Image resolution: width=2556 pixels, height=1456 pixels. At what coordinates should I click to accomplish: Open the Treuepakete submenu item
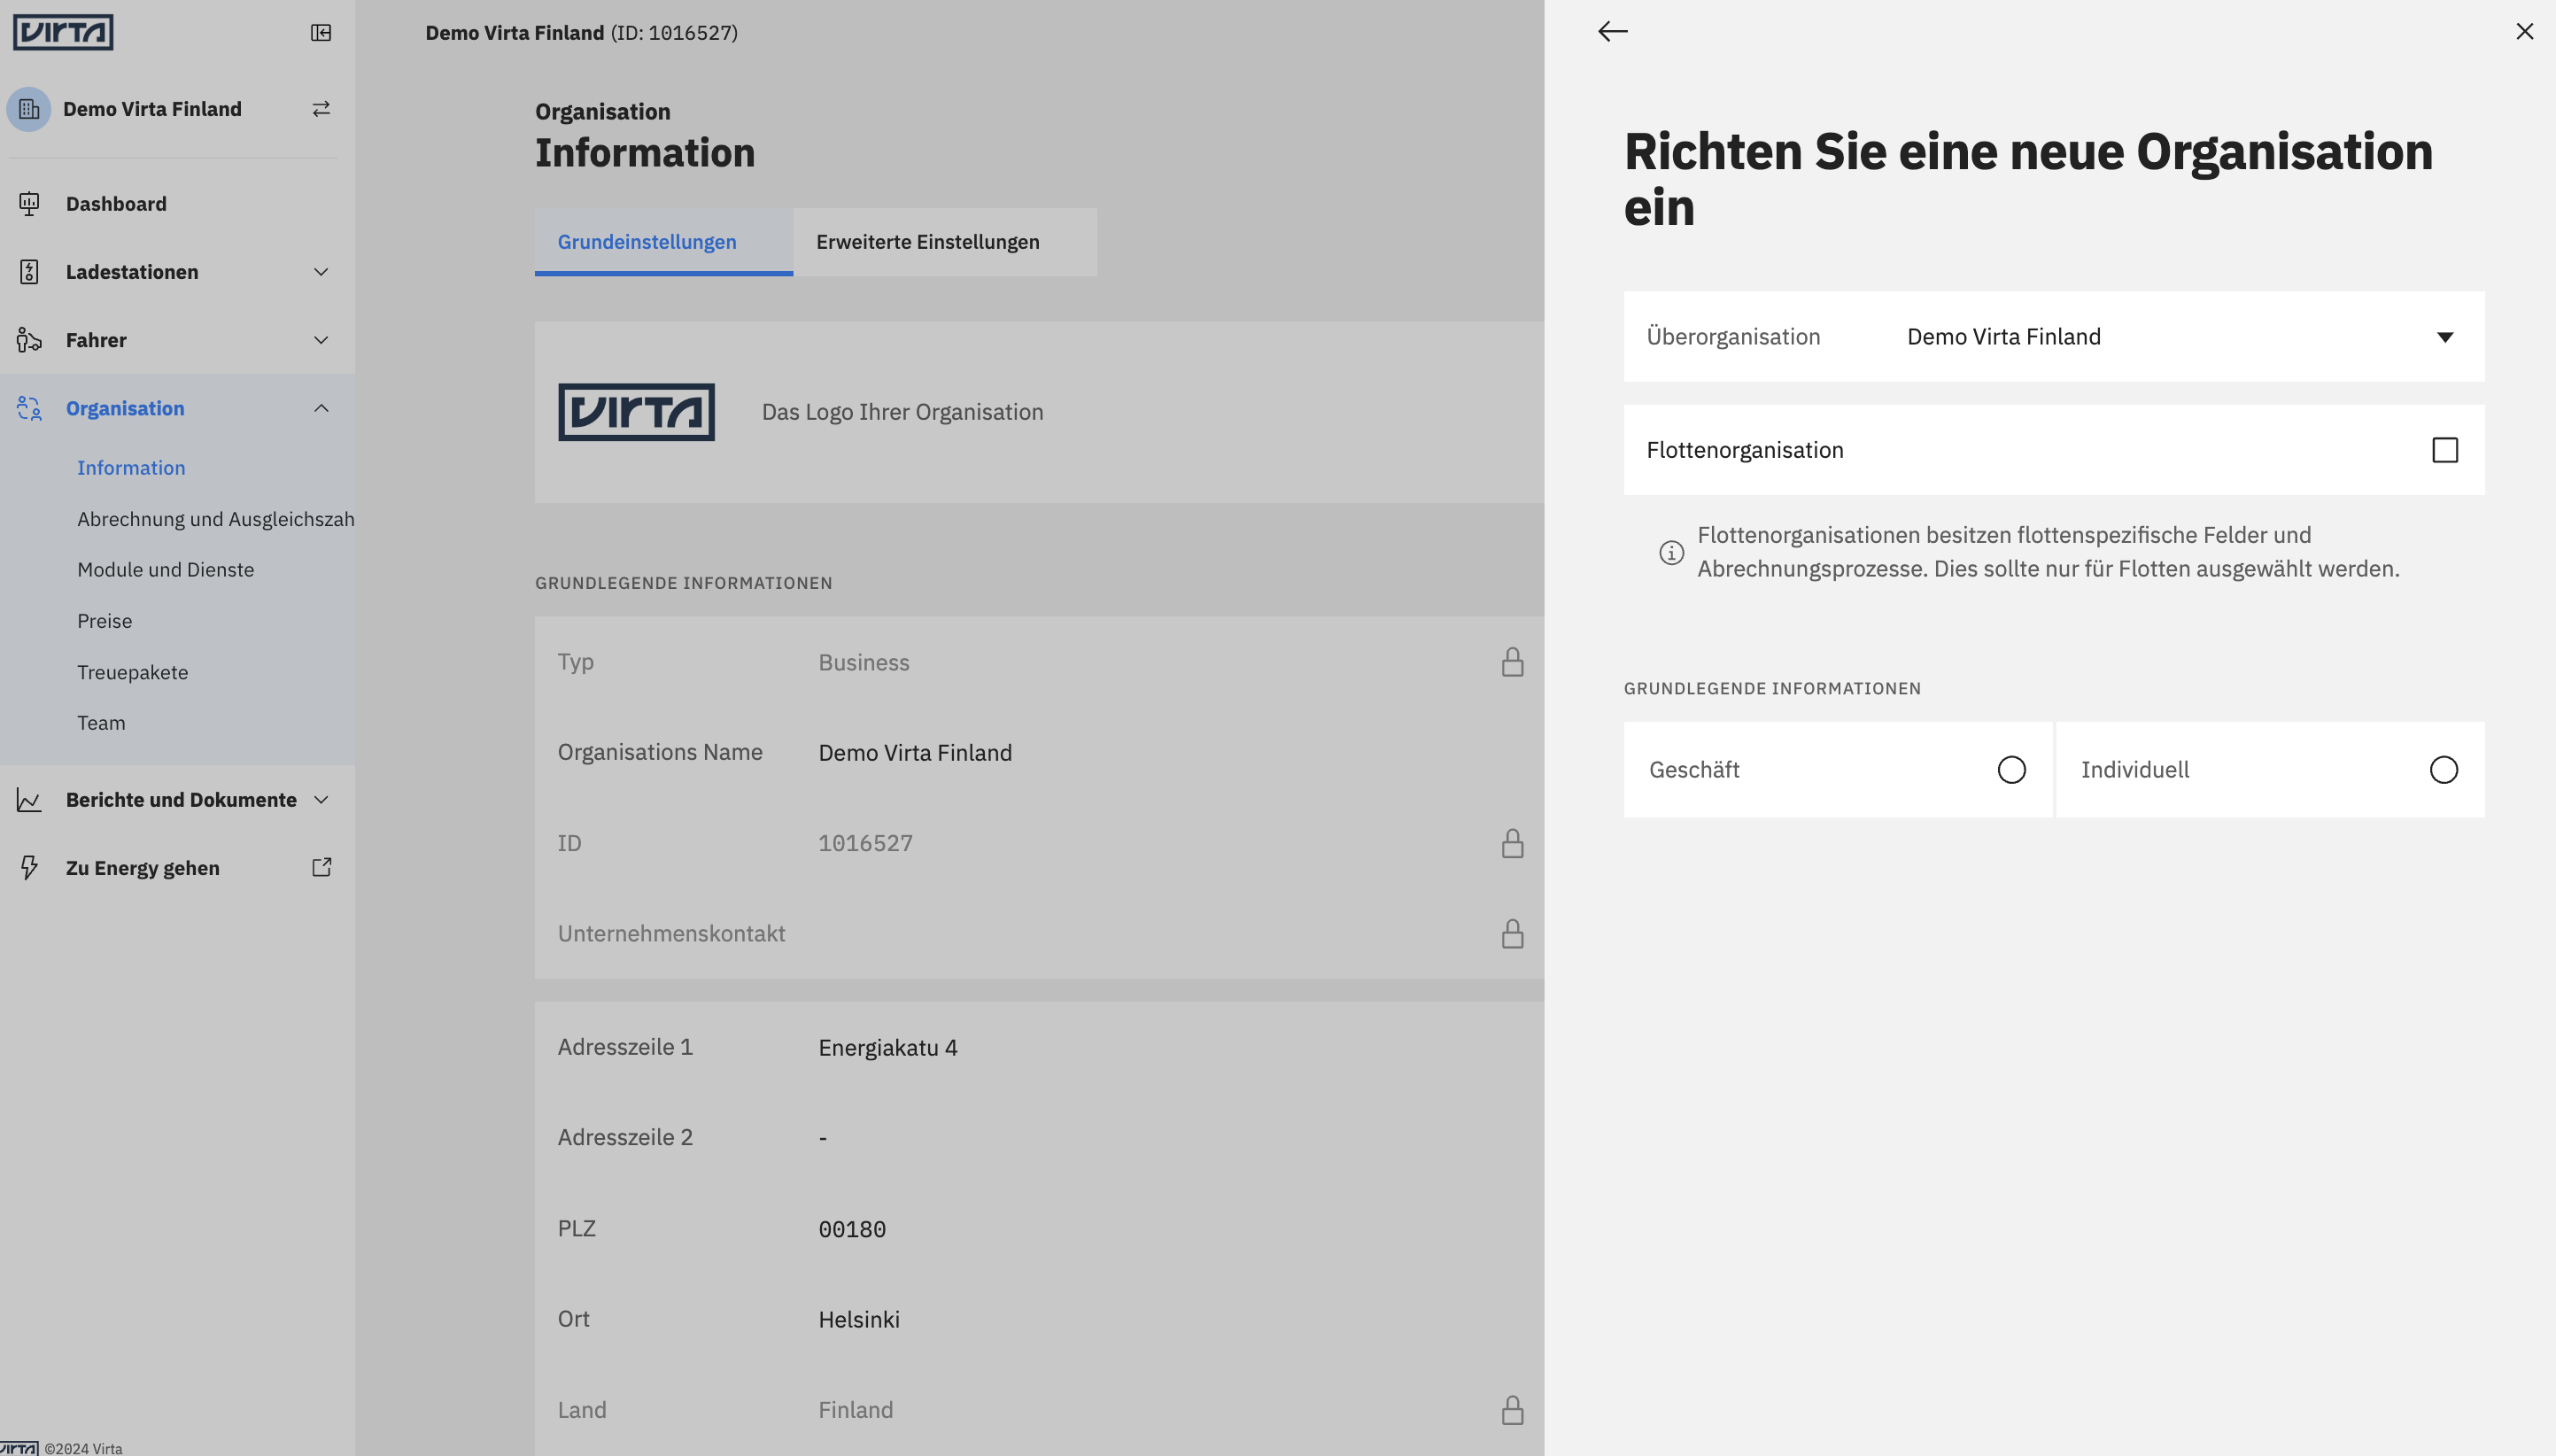133,672
